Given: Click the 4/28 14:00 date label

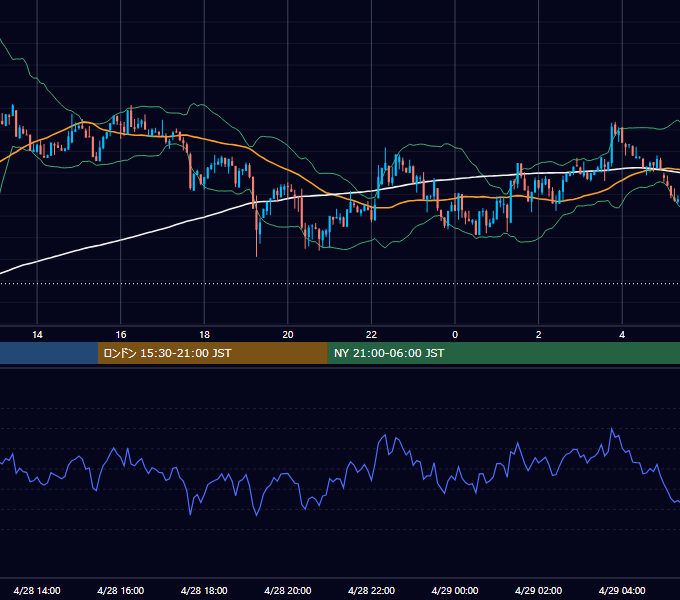Looking at the screenshot, I should coord(37,590).
